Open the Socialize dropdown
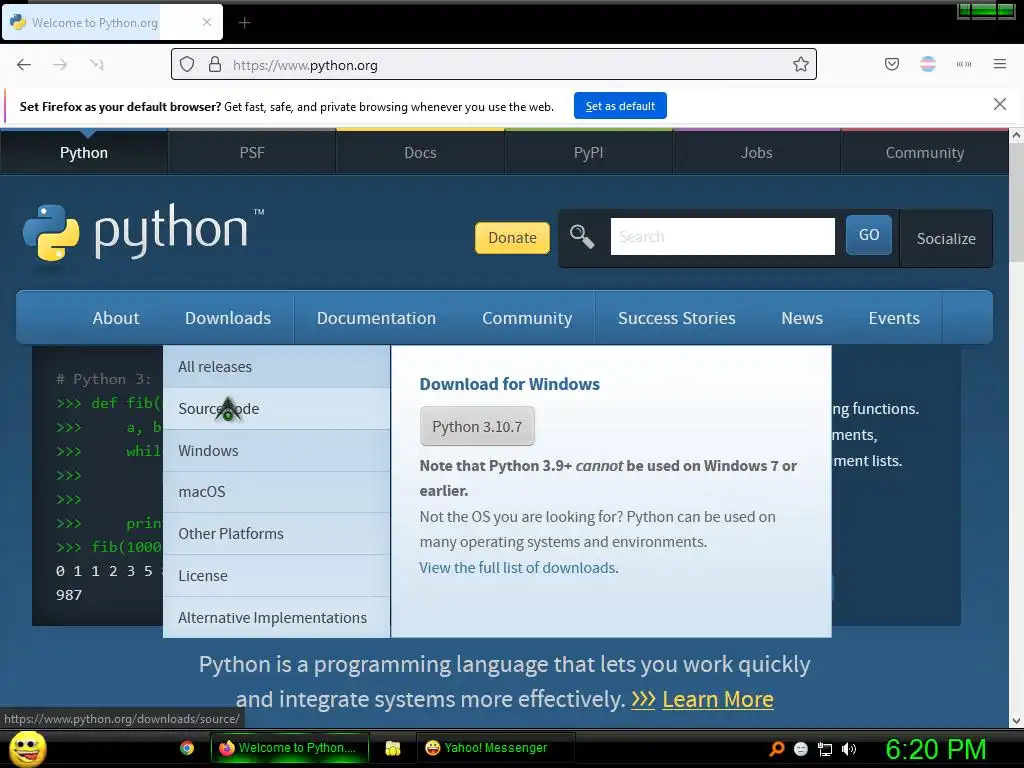1024x768 pixels. [946, 238]
